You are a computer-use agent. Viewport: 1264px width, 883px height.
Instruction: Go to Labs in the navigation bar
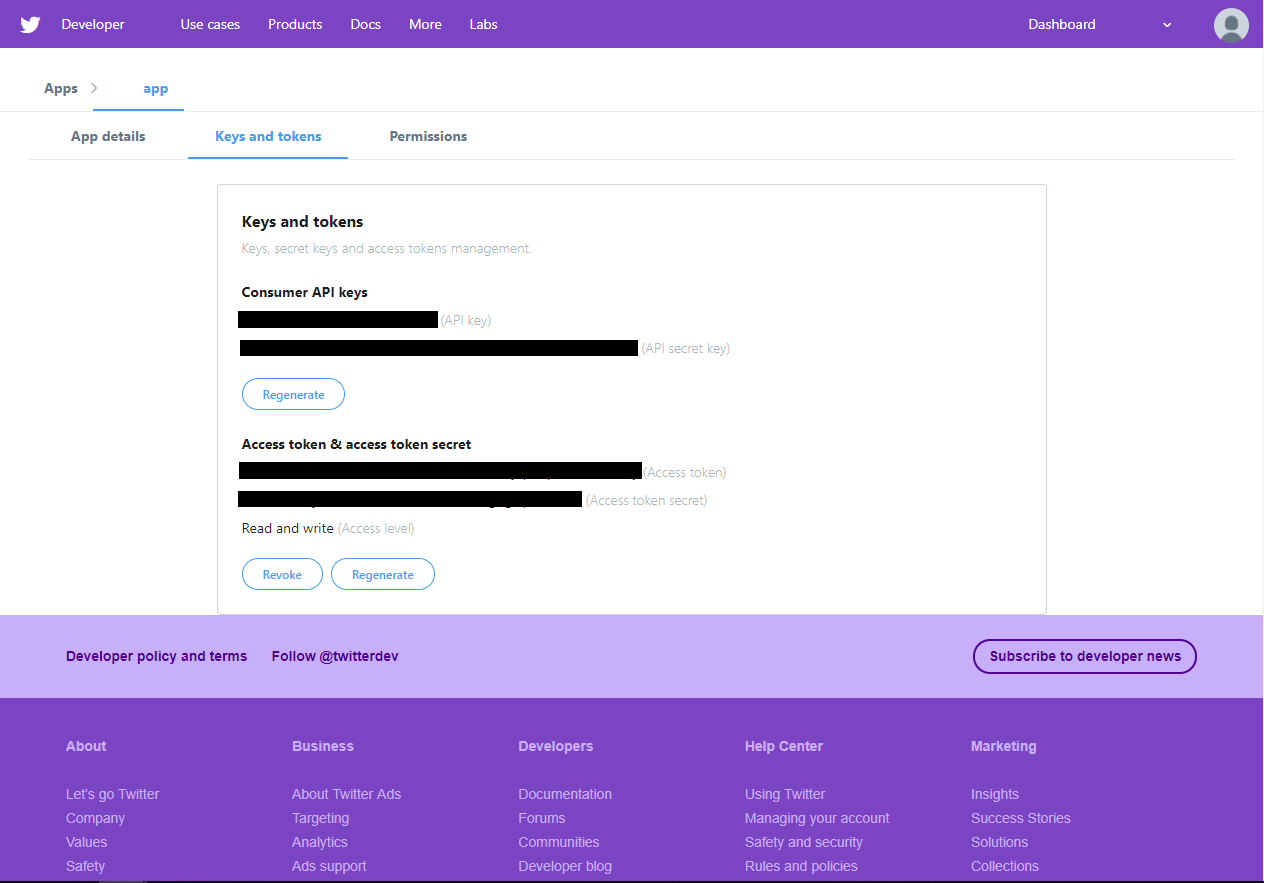coord(483,24)
